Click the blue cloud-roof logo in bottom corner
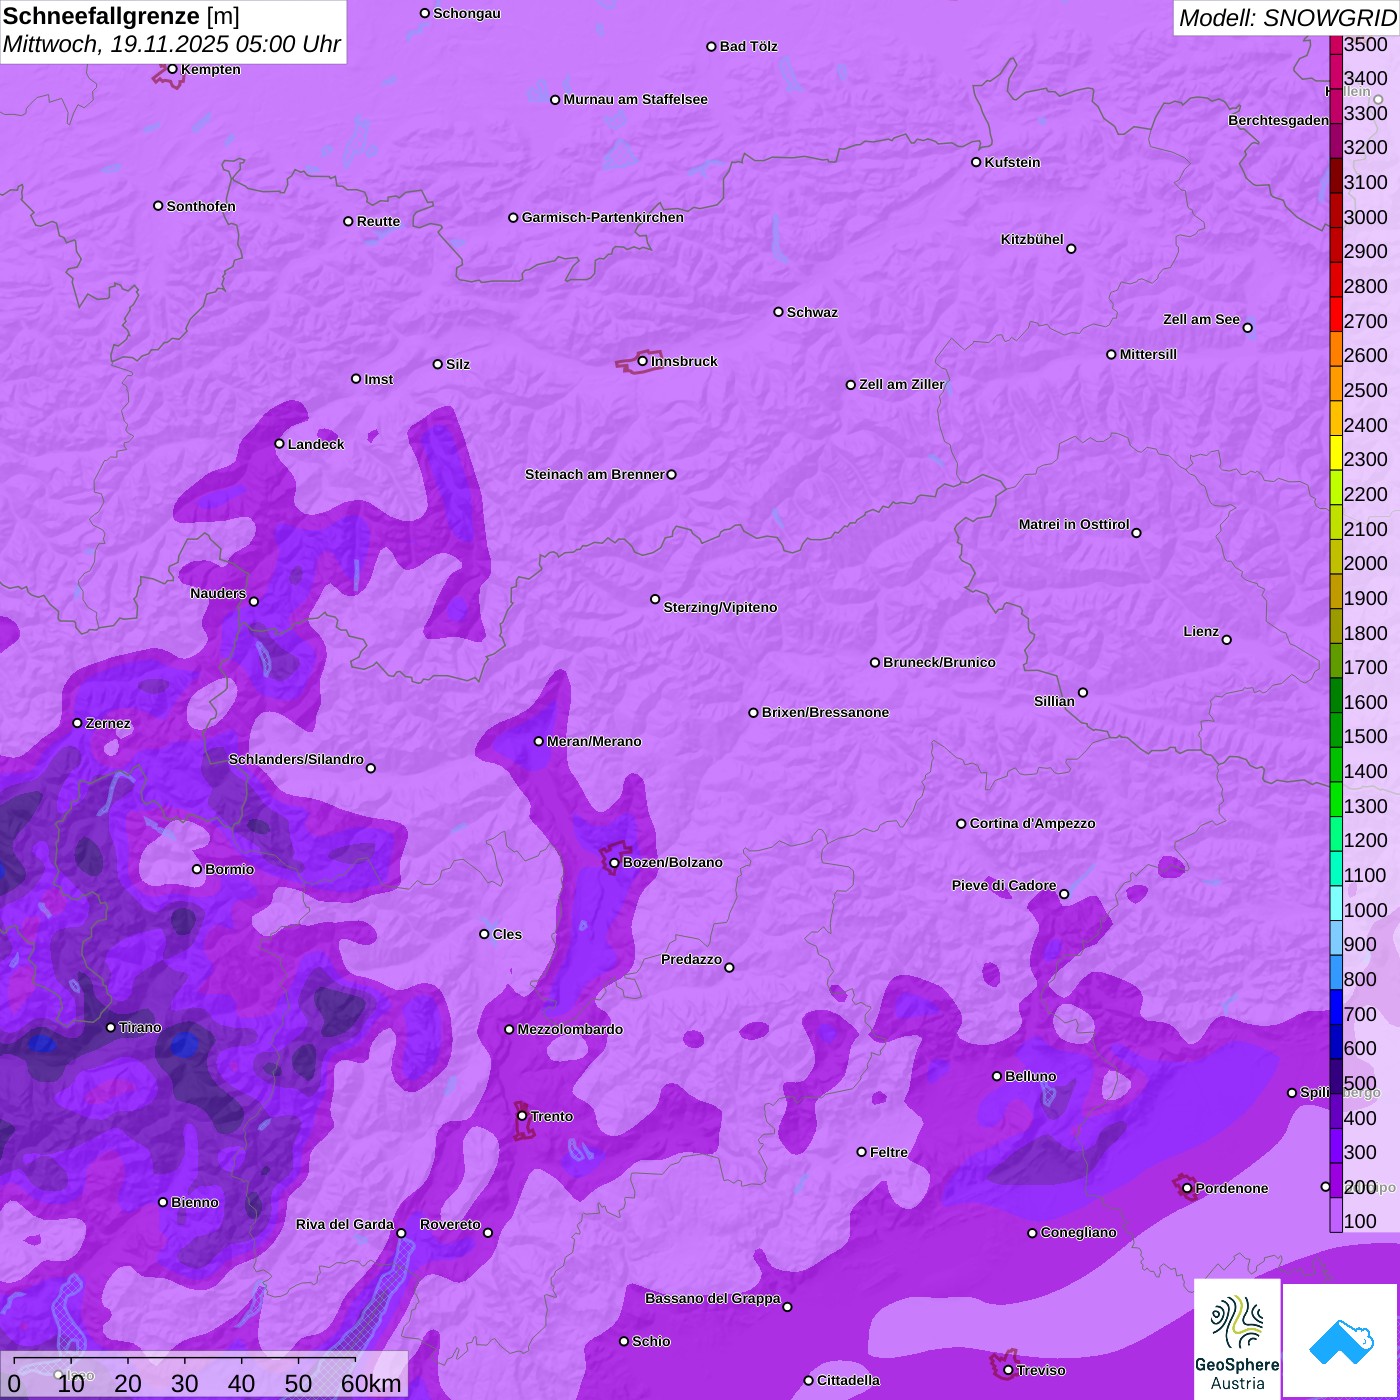The width and height of the screenshot is (1400, 1400). point(1340,1341)
